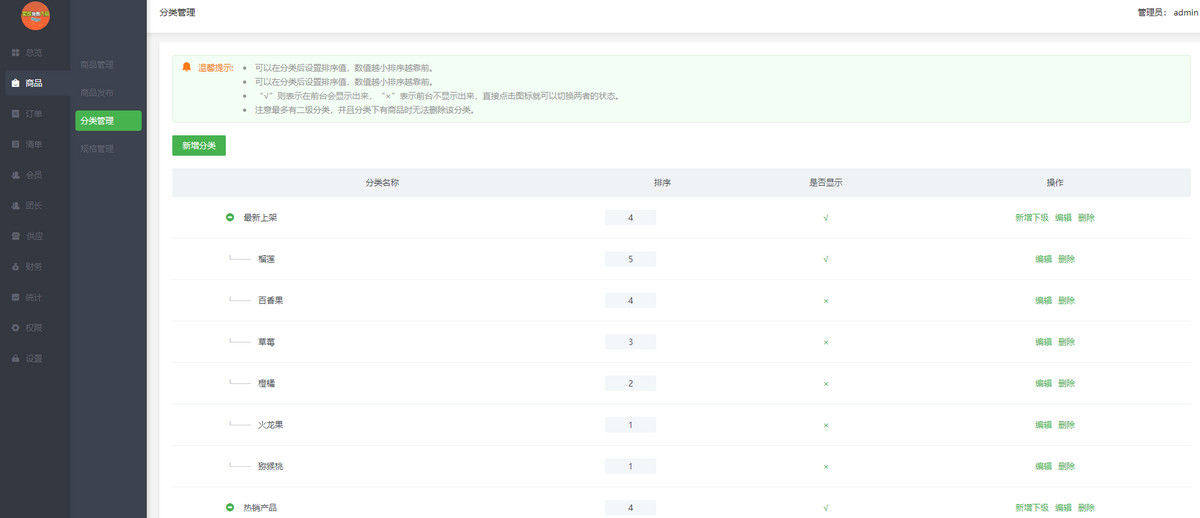Open the 总览 overview sidebar icon

tap(15, 52)
